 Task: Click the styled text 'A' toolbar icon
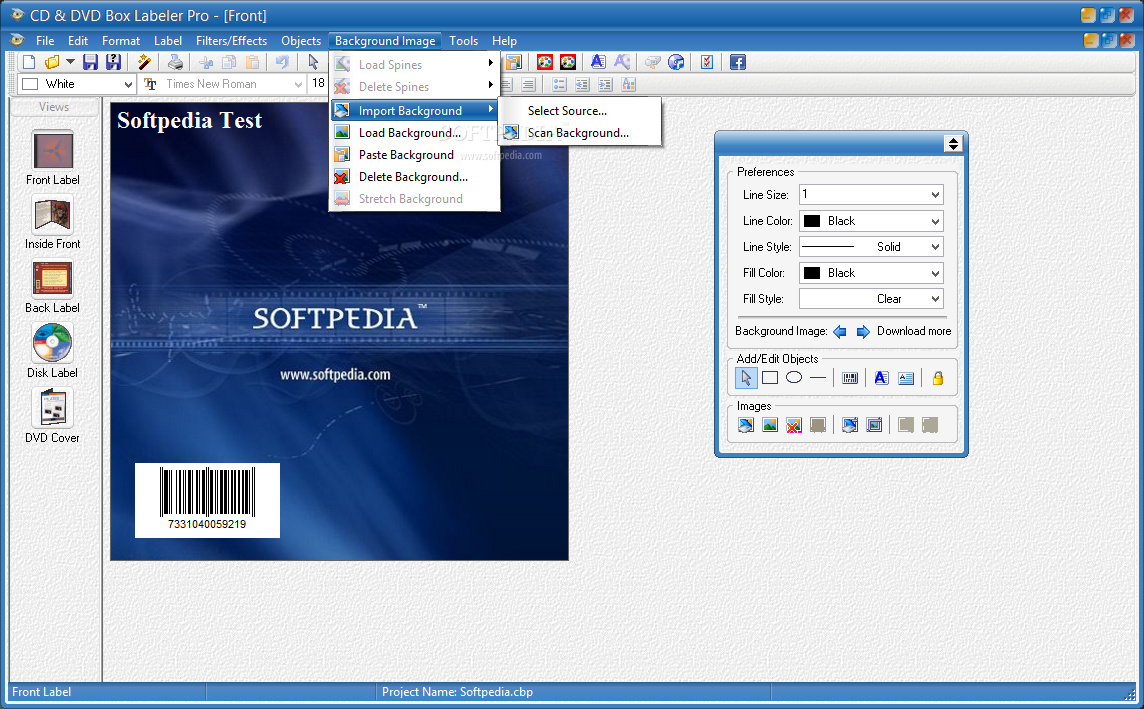pos(598,63)
